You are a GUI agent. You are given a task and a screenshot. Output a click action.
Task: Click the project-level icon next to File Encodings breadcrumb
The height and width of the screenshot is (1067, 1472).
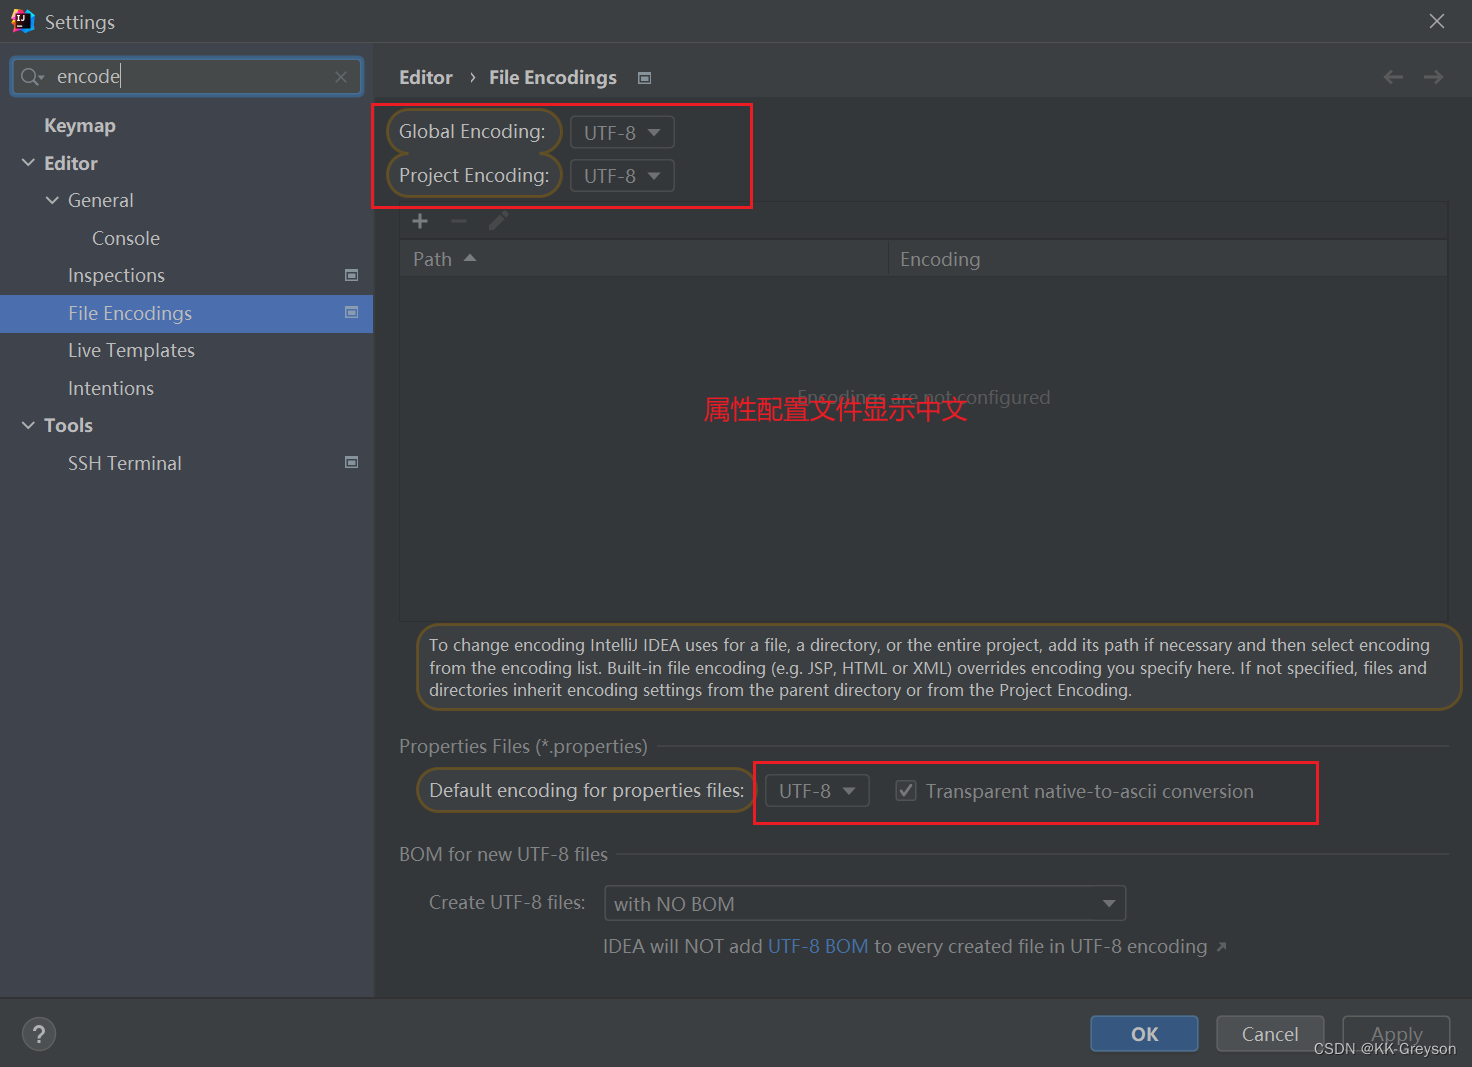tap(645, 78)
